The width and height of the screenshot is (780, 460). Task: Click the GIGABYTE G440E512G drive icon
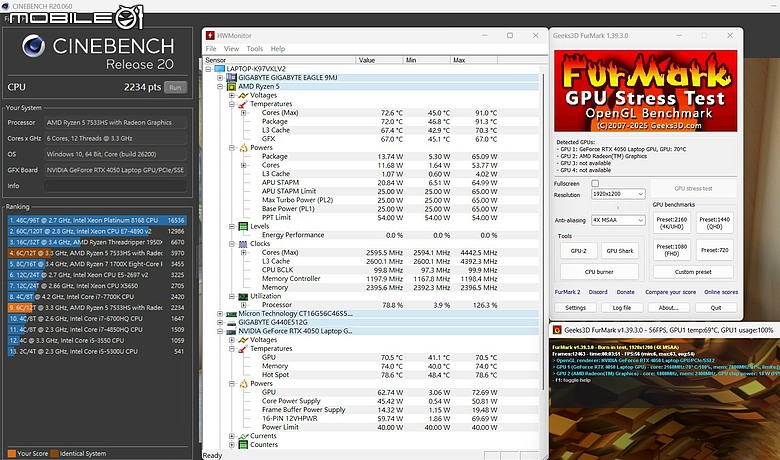[231, 322]
